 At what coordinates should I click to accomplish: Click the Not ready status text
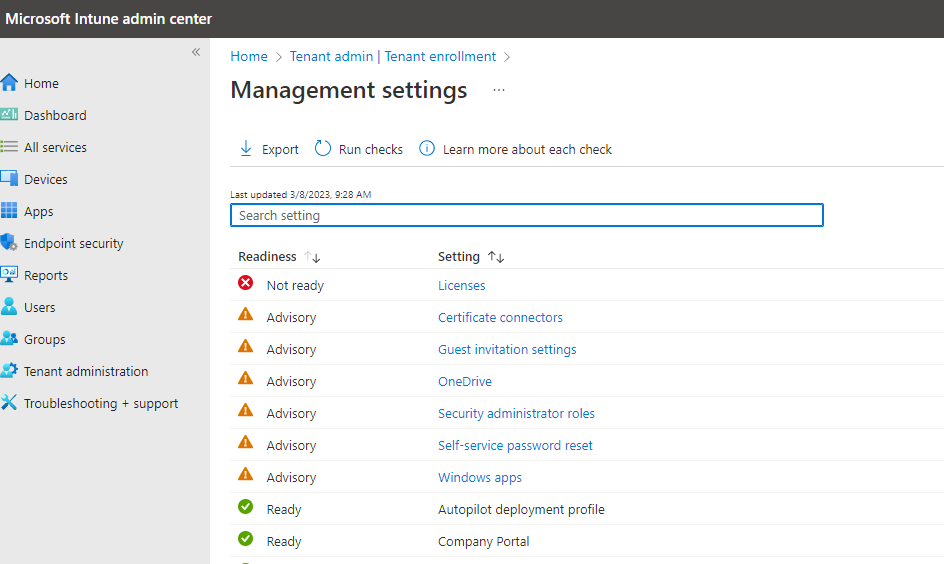[x=295, y=286]
